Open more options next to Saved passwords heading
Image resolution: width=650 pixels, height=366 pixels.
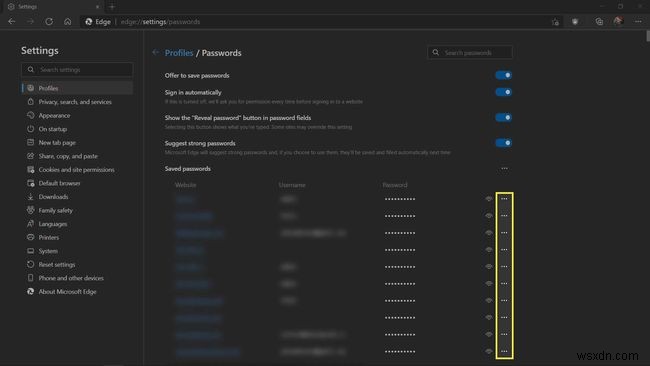coord(504,168)
